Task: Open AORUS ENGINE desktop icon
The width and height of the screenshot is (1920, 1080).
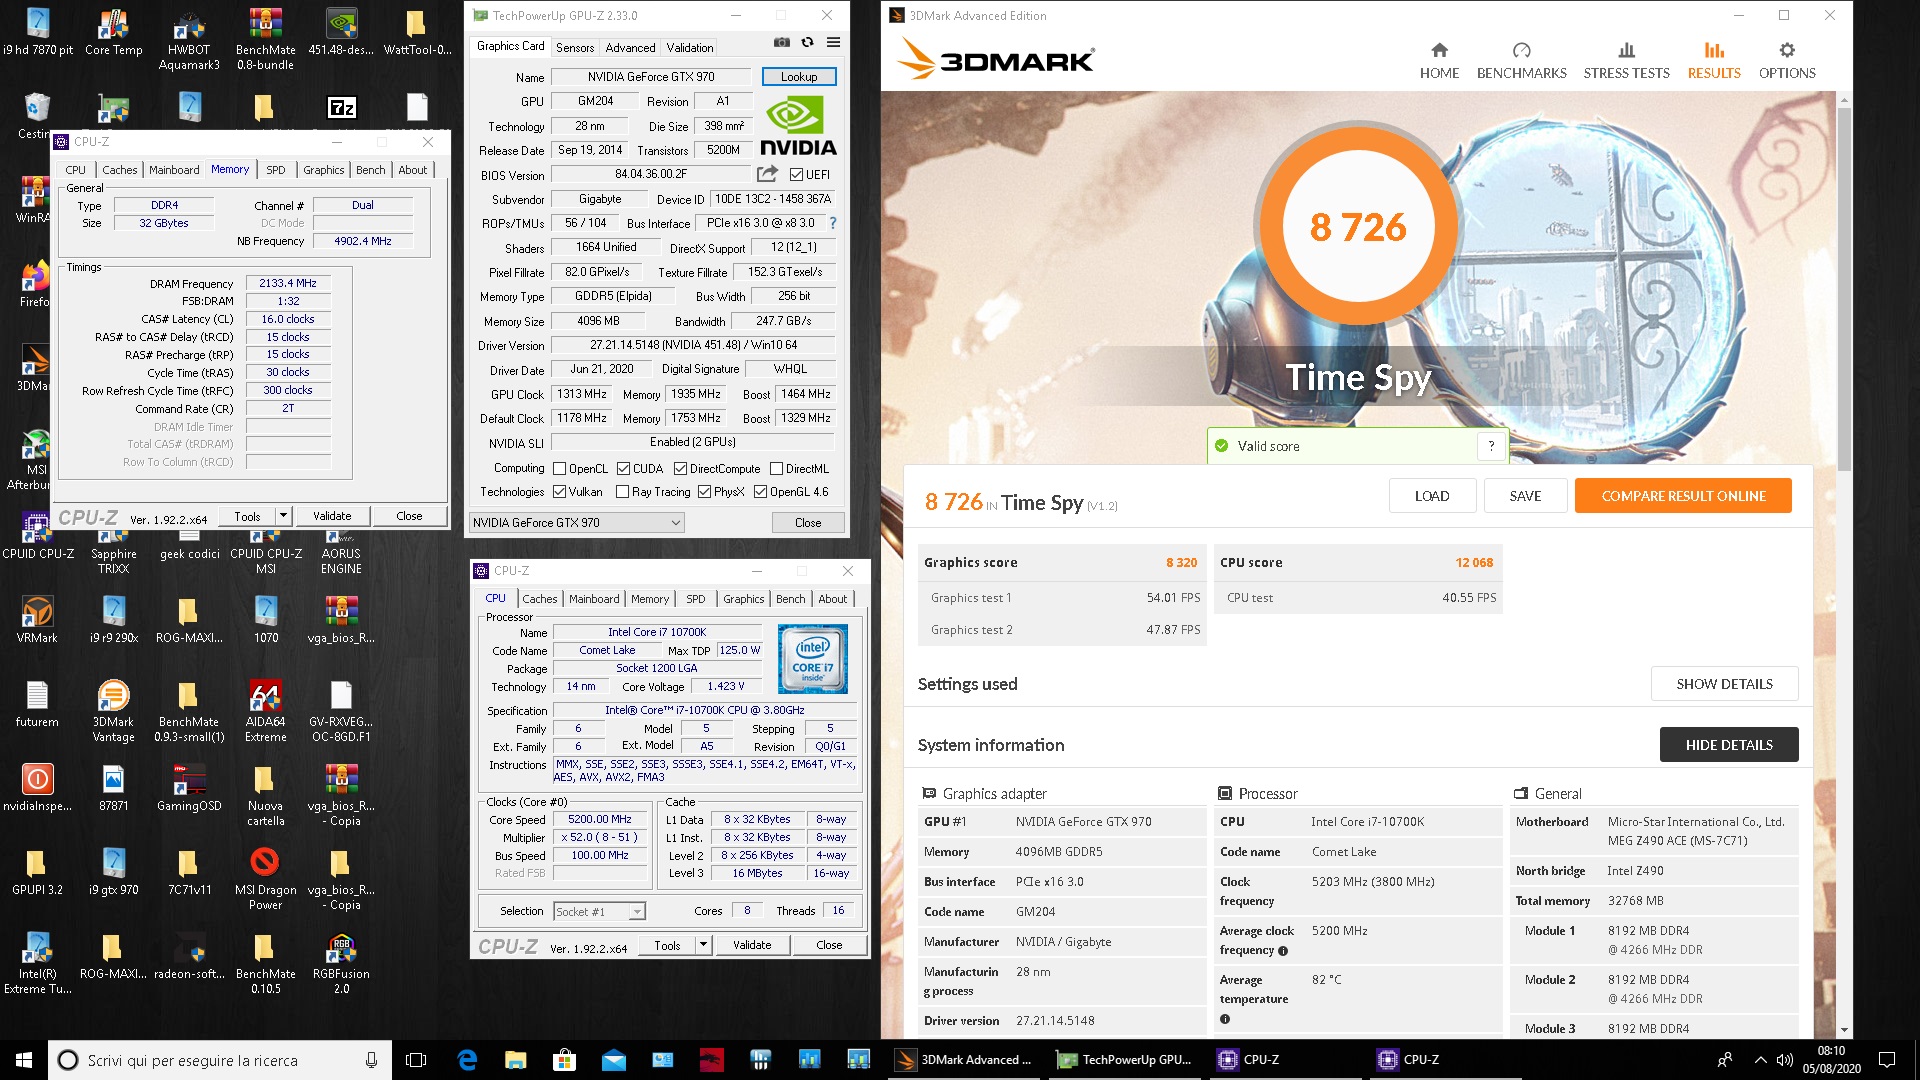Action: point(341,551)
